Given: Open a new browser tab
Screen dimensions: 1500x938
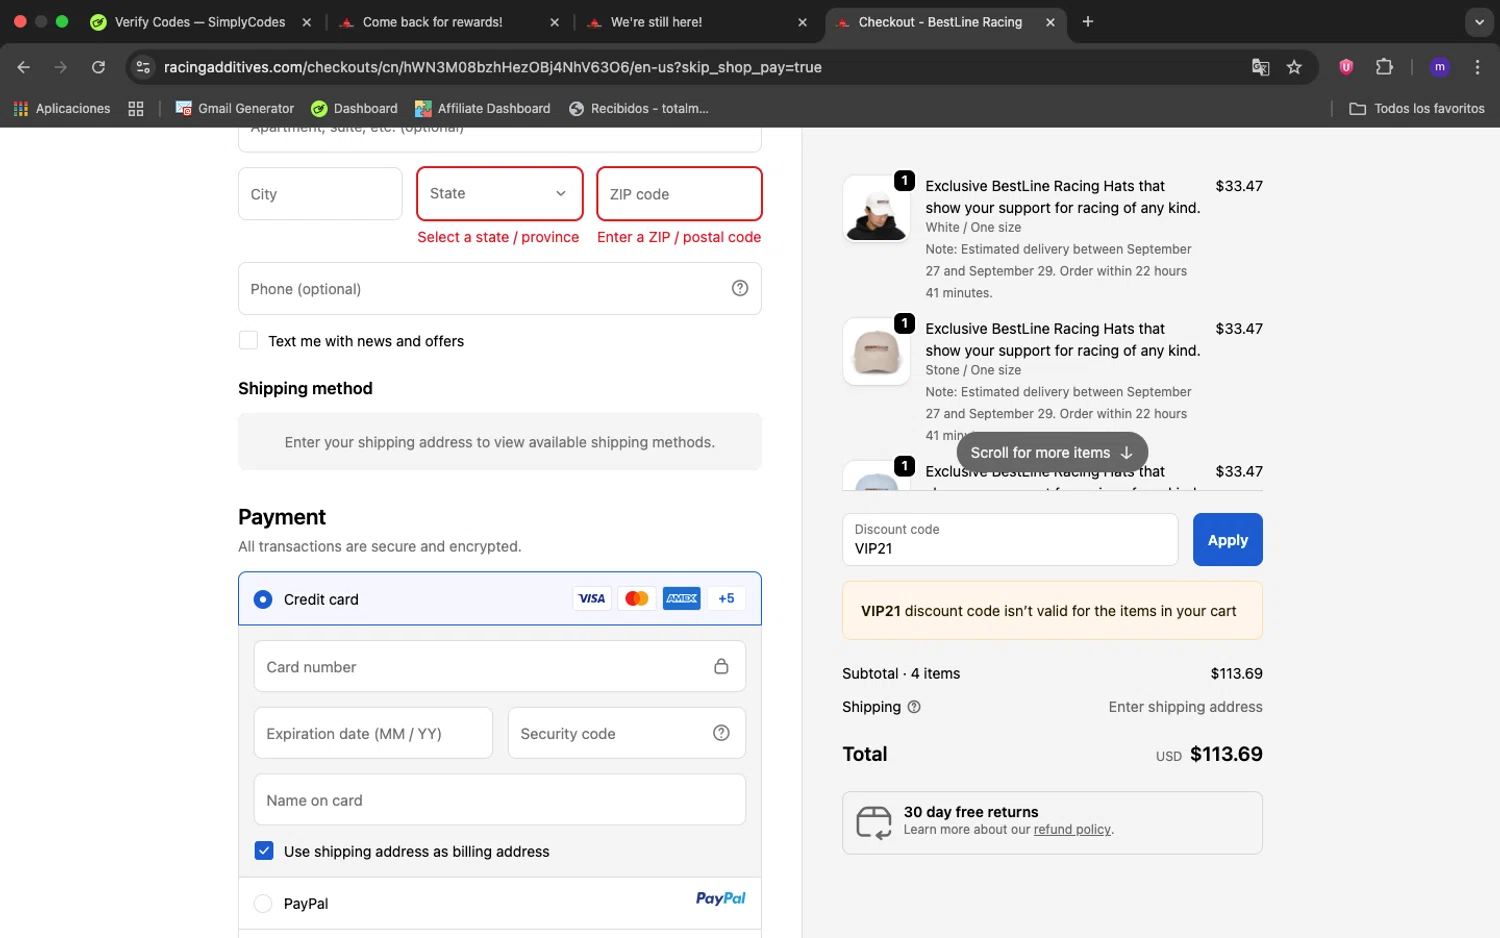Looking at the screenshot, I should tap(1088, 22).
